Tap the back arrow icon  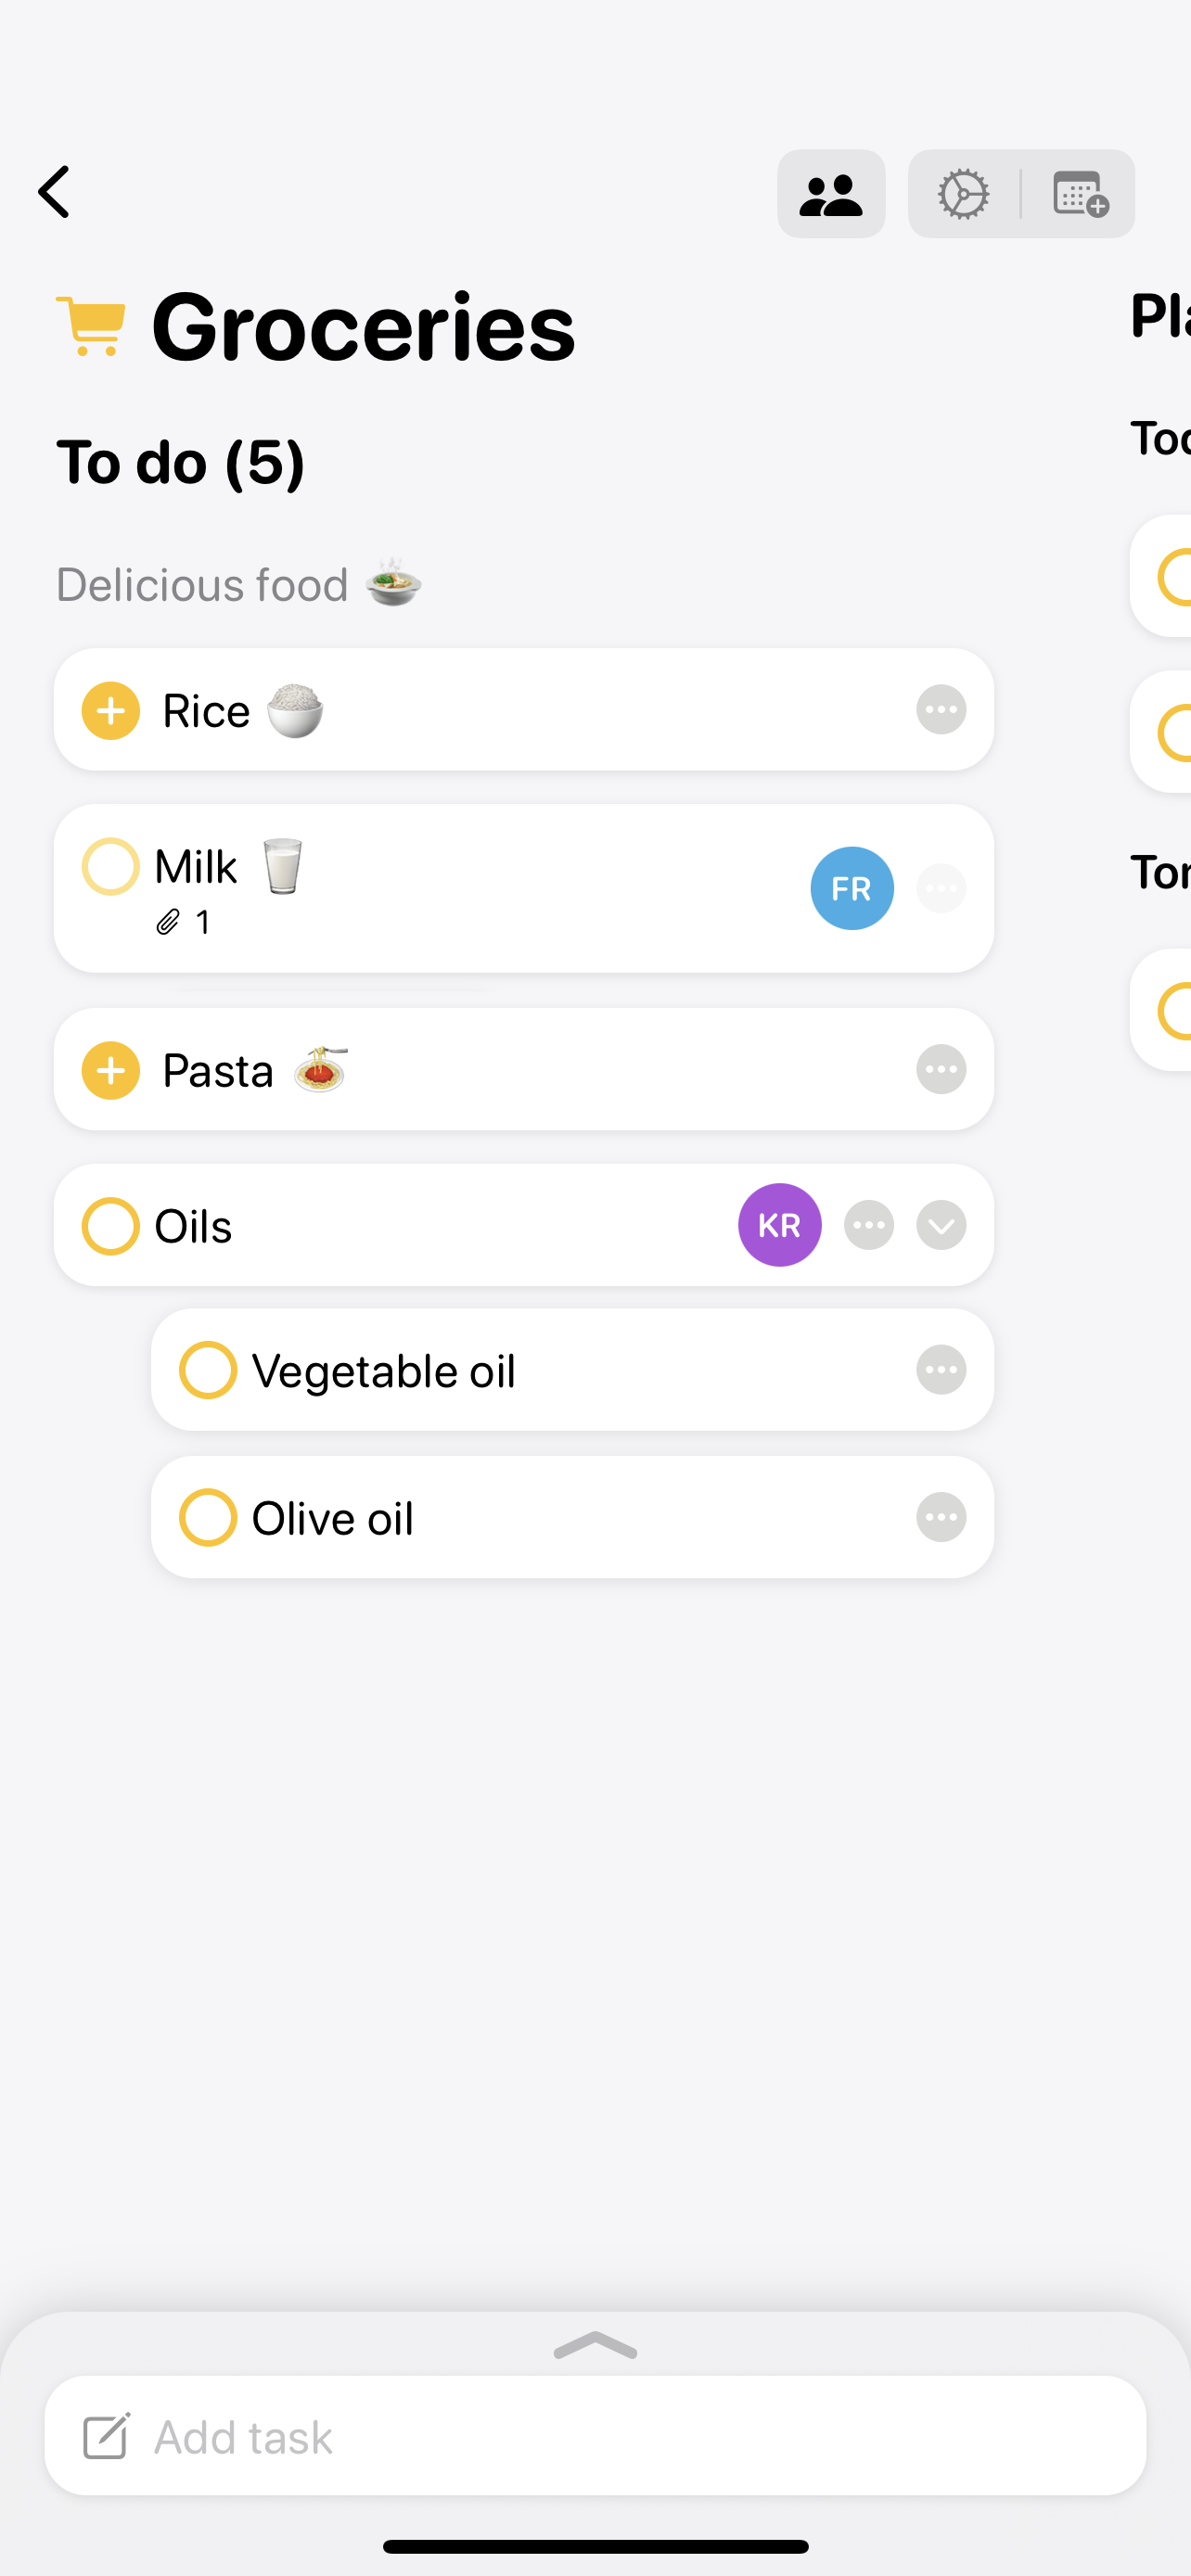click(x=55, y=192)
